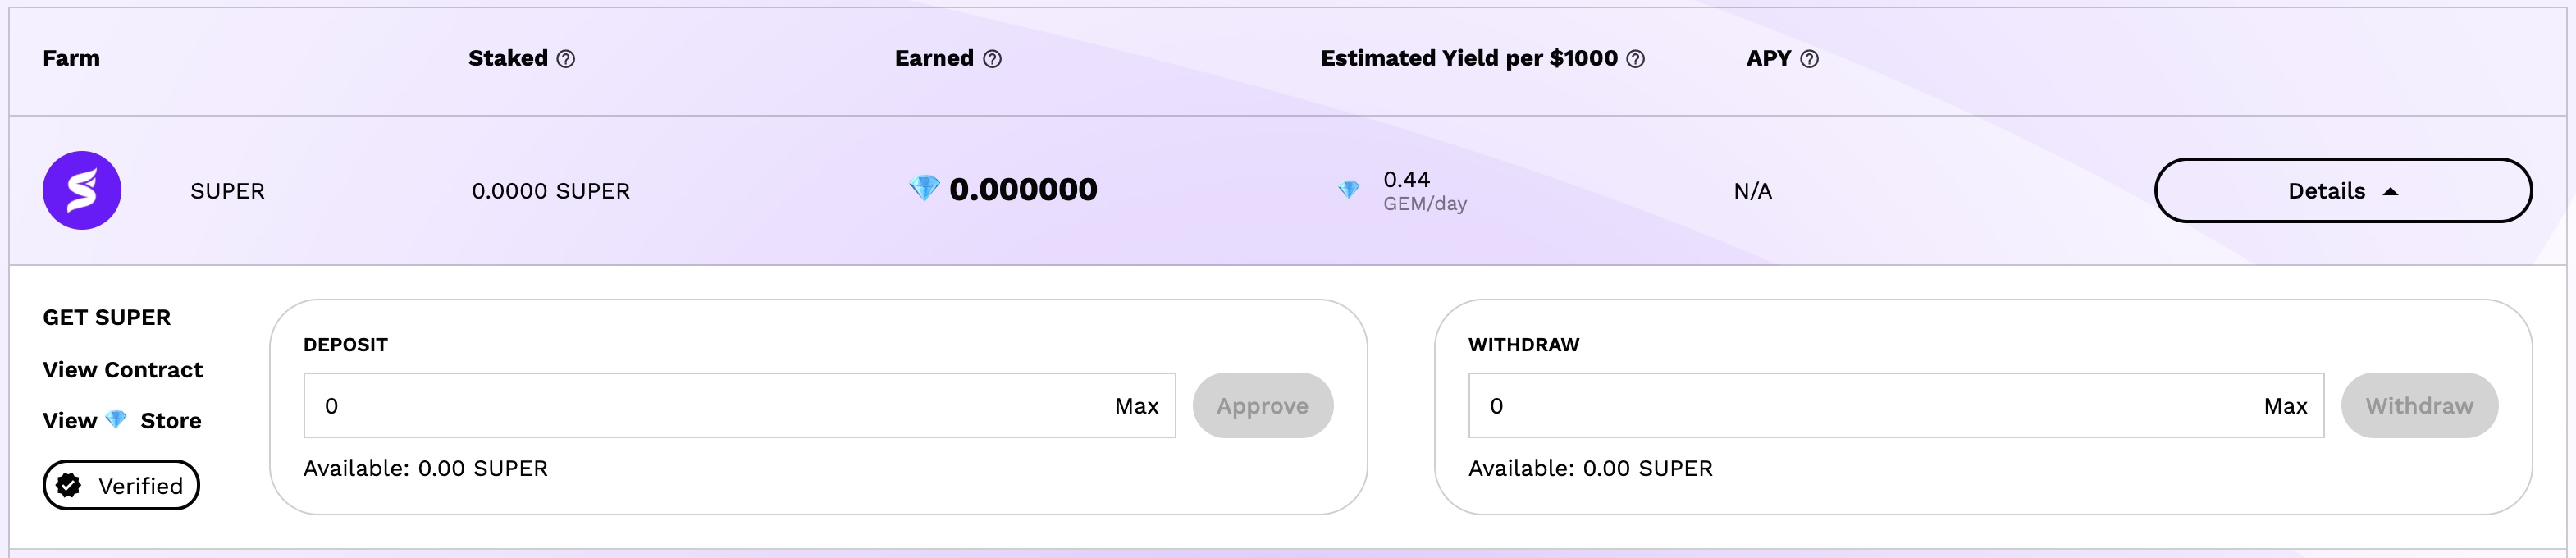Image resolution: width=2576 pixels, height=558 pixels.
Task: Open the GET SUPER link
Action: (x=107, y=317)
